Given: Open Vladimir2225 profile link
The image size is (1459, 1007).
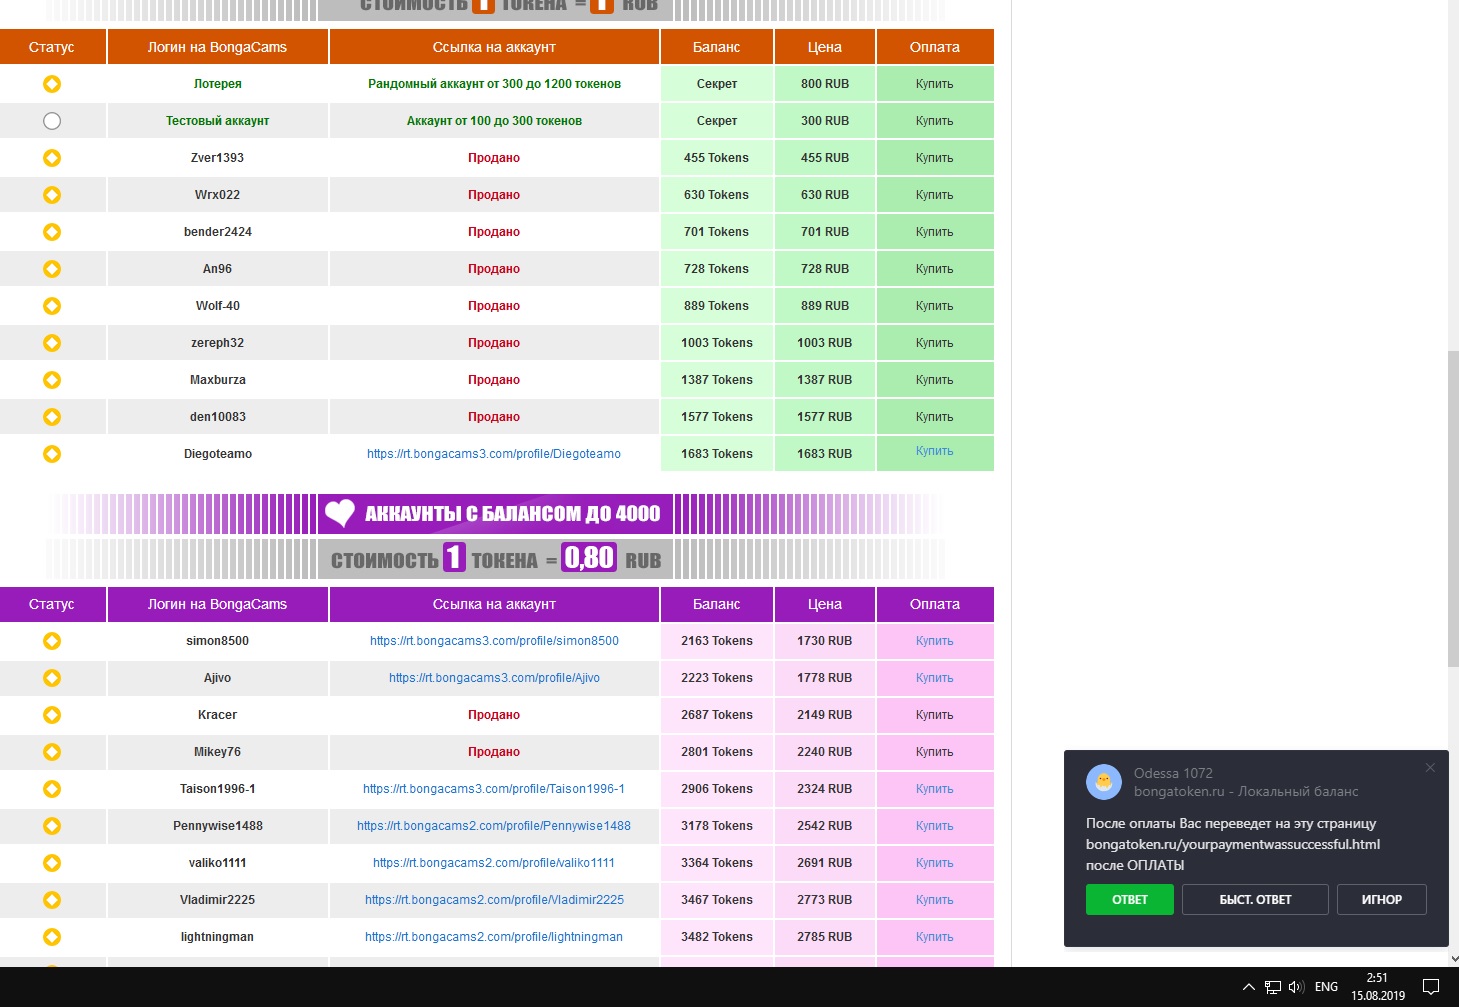Looking at the screenshot, I should pyautogui.click(x=494, y=900).
